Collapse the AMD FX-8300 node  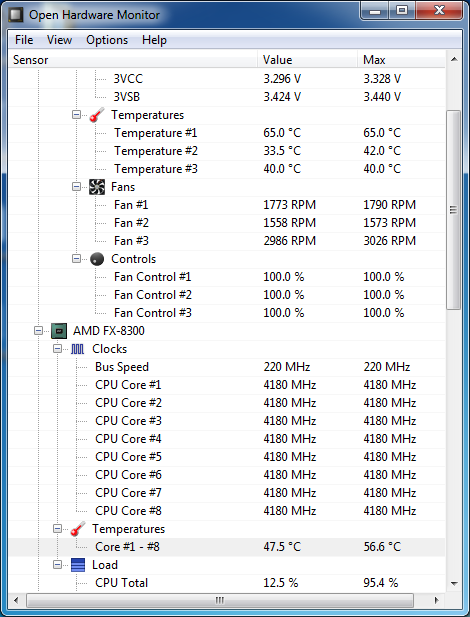point(38,331)
